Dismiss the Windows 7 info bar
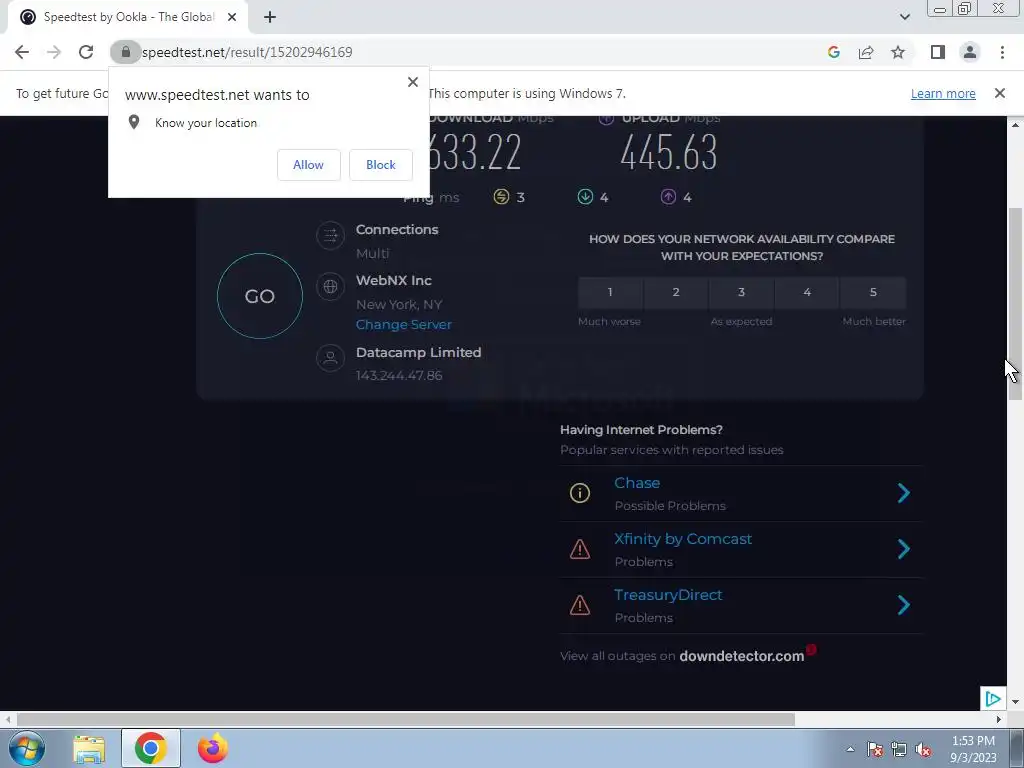Screen dimensions: 1024x768 pyautogui.click(x=1000, y=93)
